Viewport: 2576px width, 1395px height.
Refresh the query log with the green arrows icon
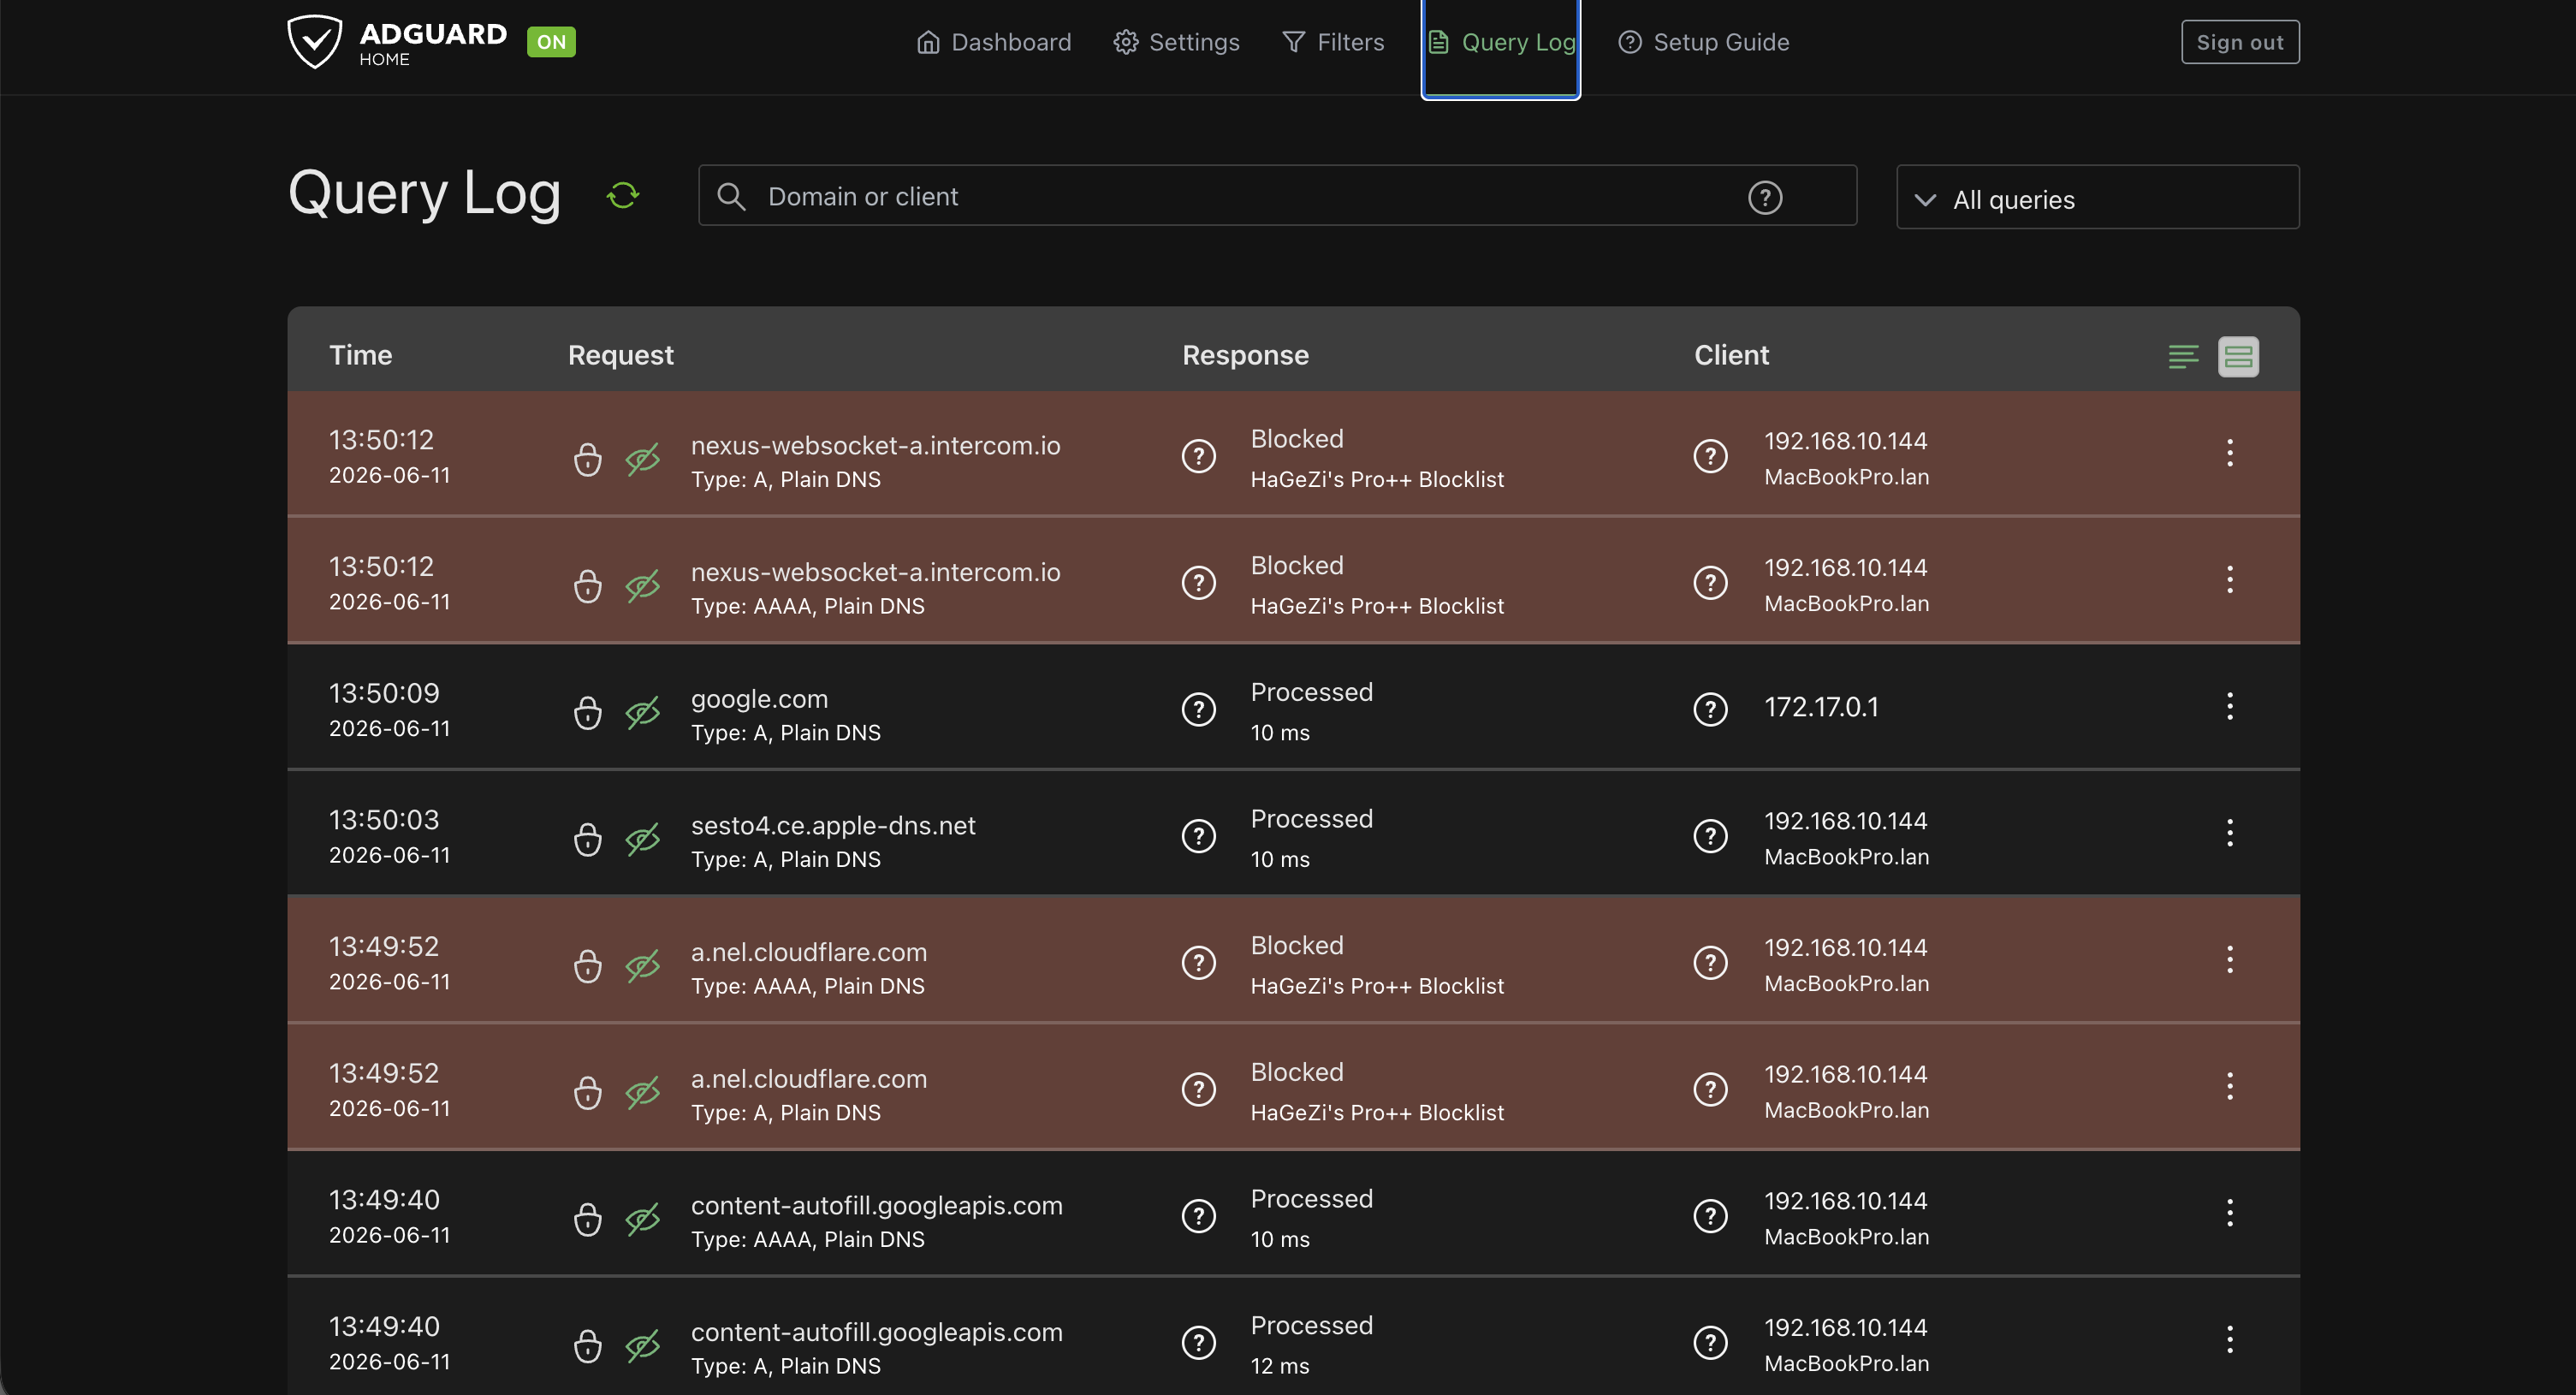623,195
